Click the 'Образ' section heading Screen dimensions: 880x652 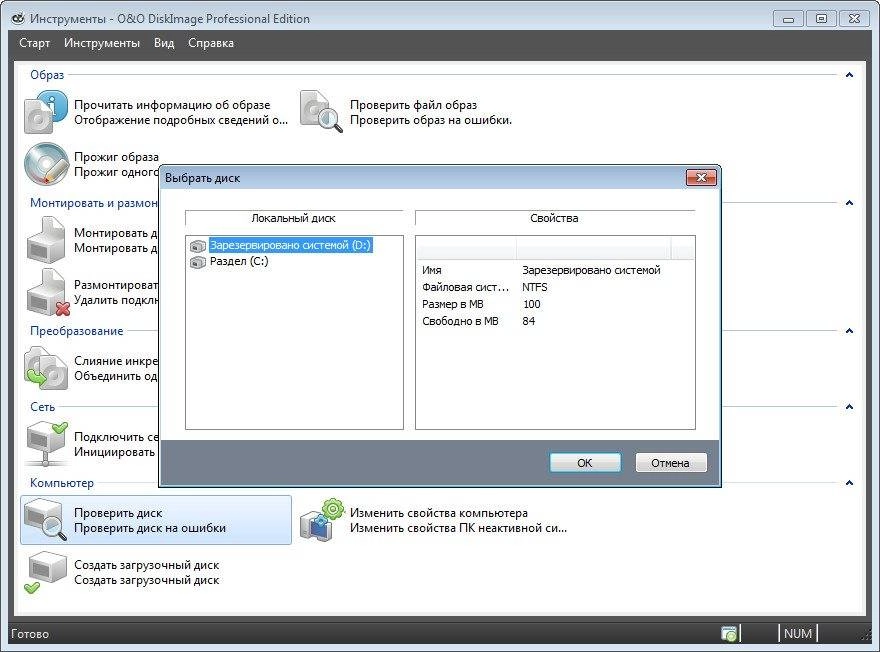click(x=47, y=75)
